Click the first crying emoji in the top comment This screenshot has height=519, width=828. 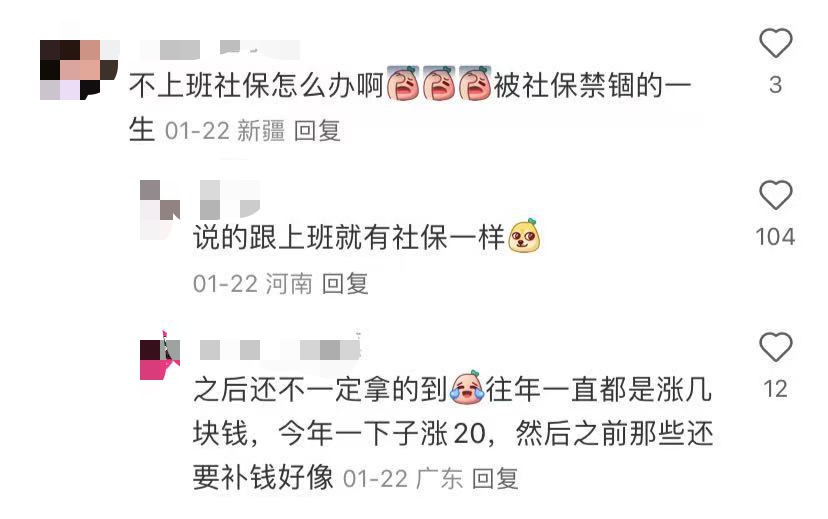point(403,83)
